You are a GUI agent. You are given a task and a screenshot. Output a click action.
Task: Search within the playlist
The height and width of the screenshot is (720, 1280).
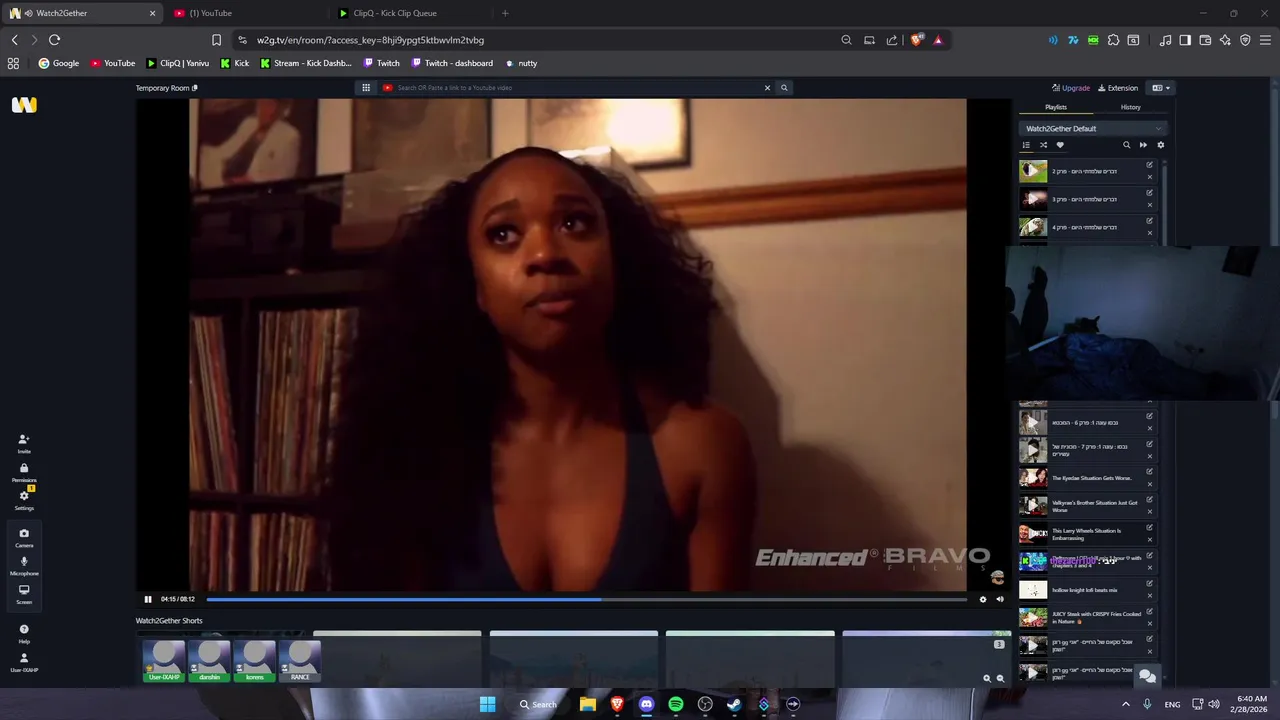(1126, 145)
